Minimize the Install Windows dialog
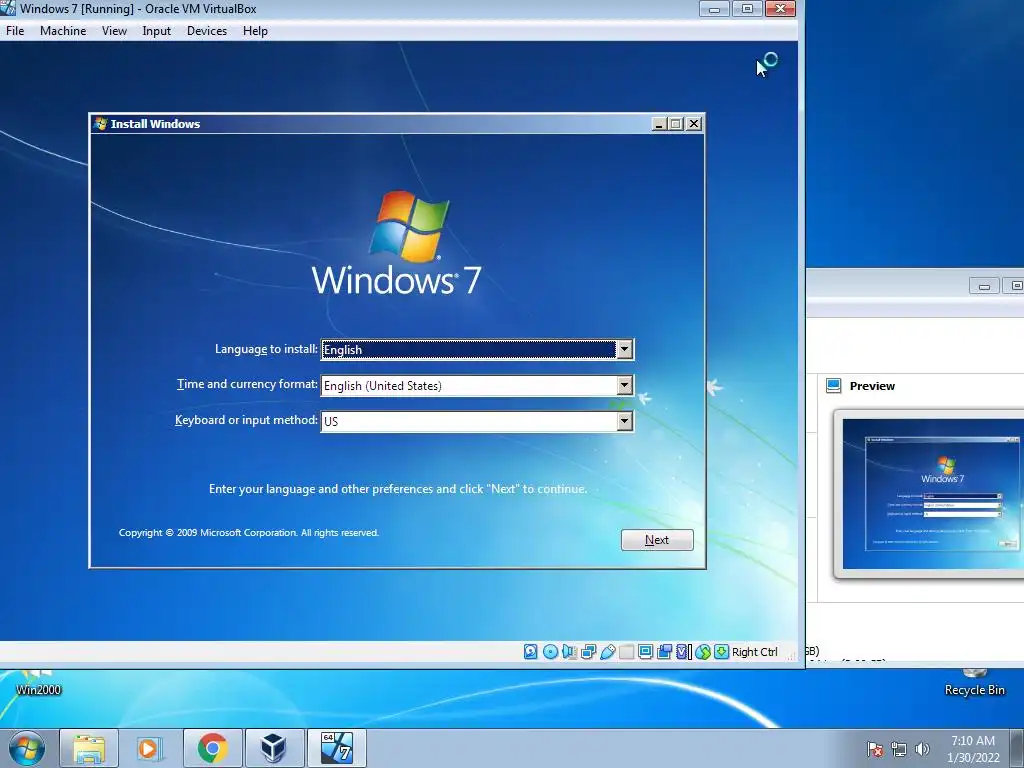Viewport: 1024px width, 768px height. (x=659, y=123)
